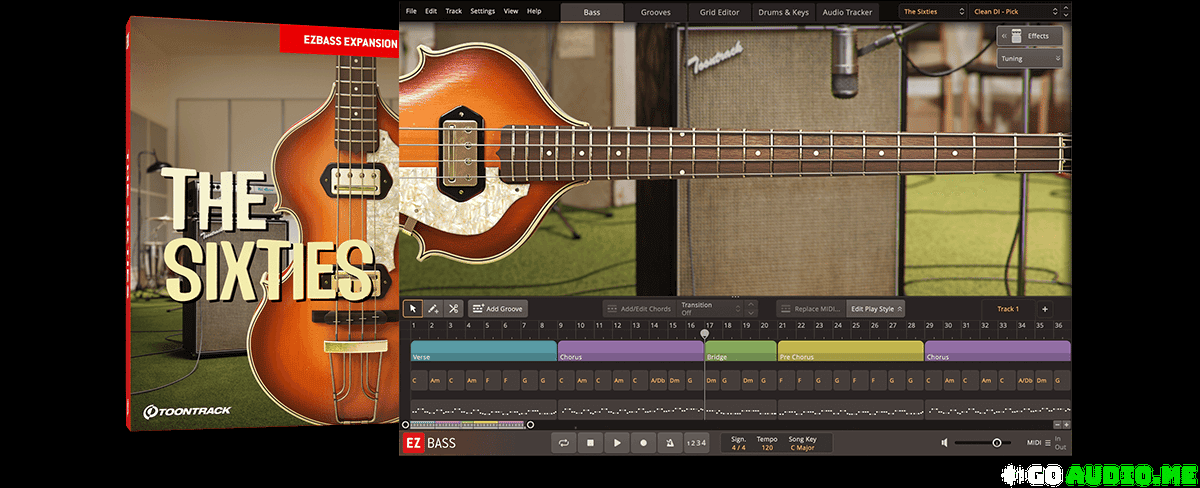1200x488 pixels.
Task: Add a new track with the plus button
Action: point(1044,309)
